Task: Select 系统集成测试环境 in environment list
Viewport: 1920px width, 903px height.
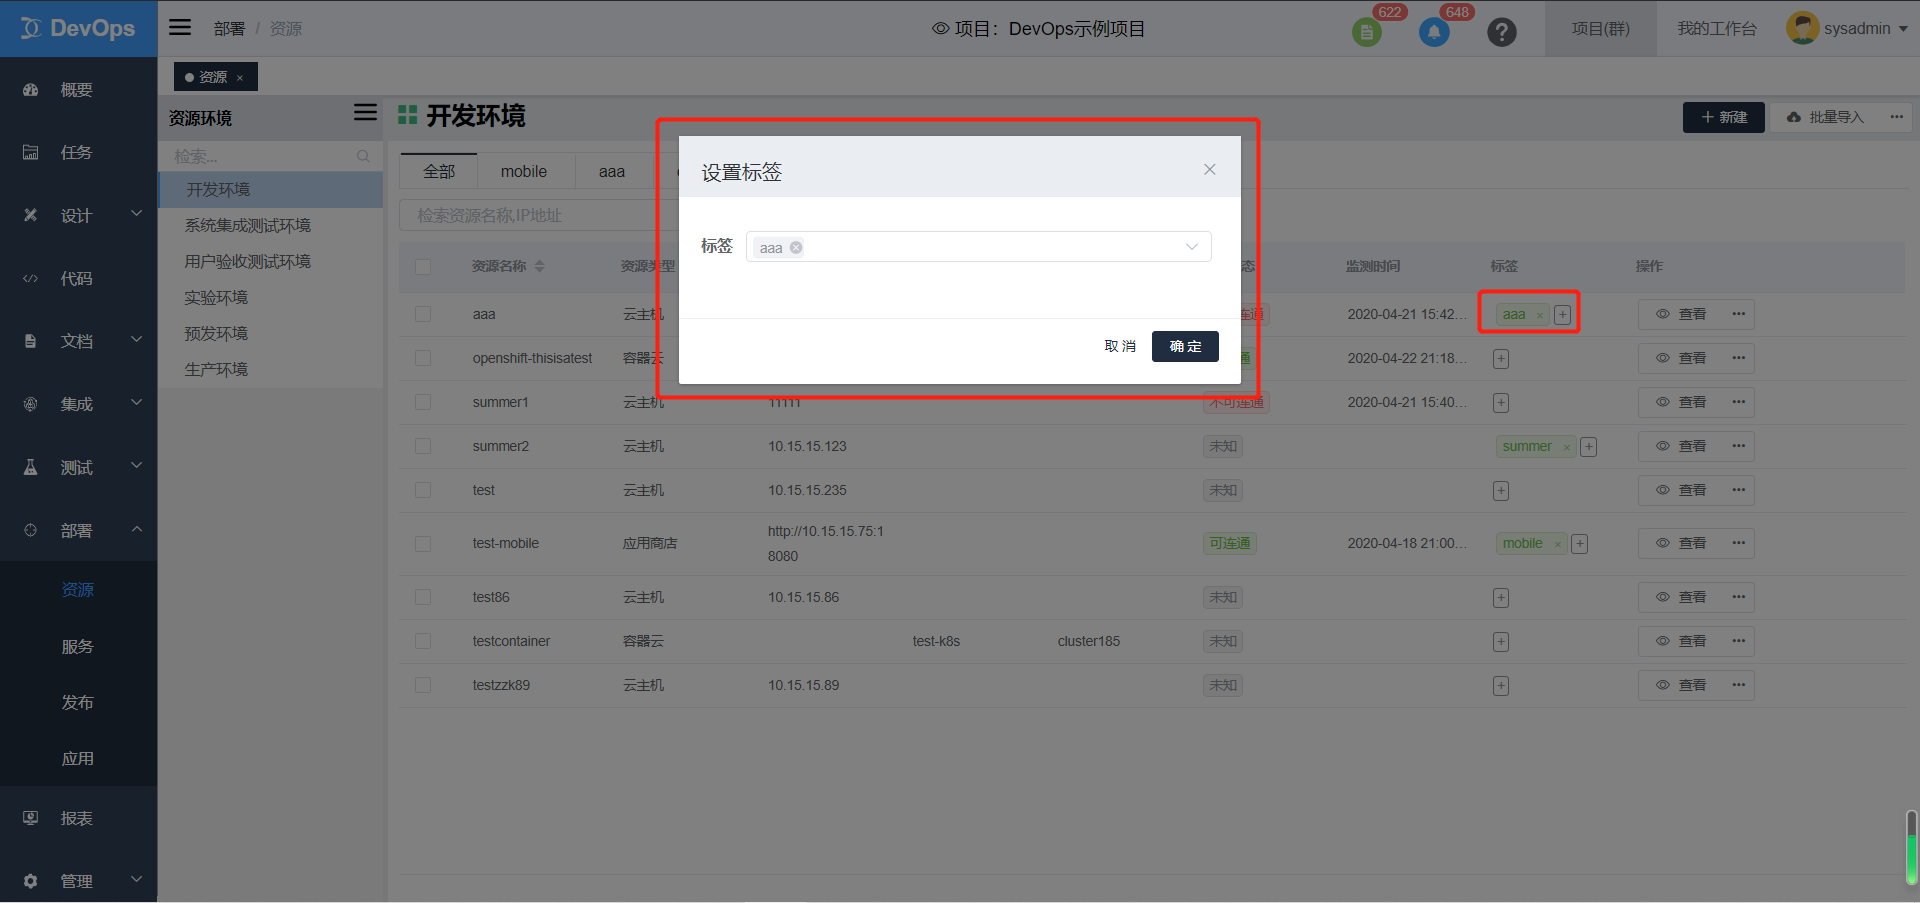Action: click(248, 226)
